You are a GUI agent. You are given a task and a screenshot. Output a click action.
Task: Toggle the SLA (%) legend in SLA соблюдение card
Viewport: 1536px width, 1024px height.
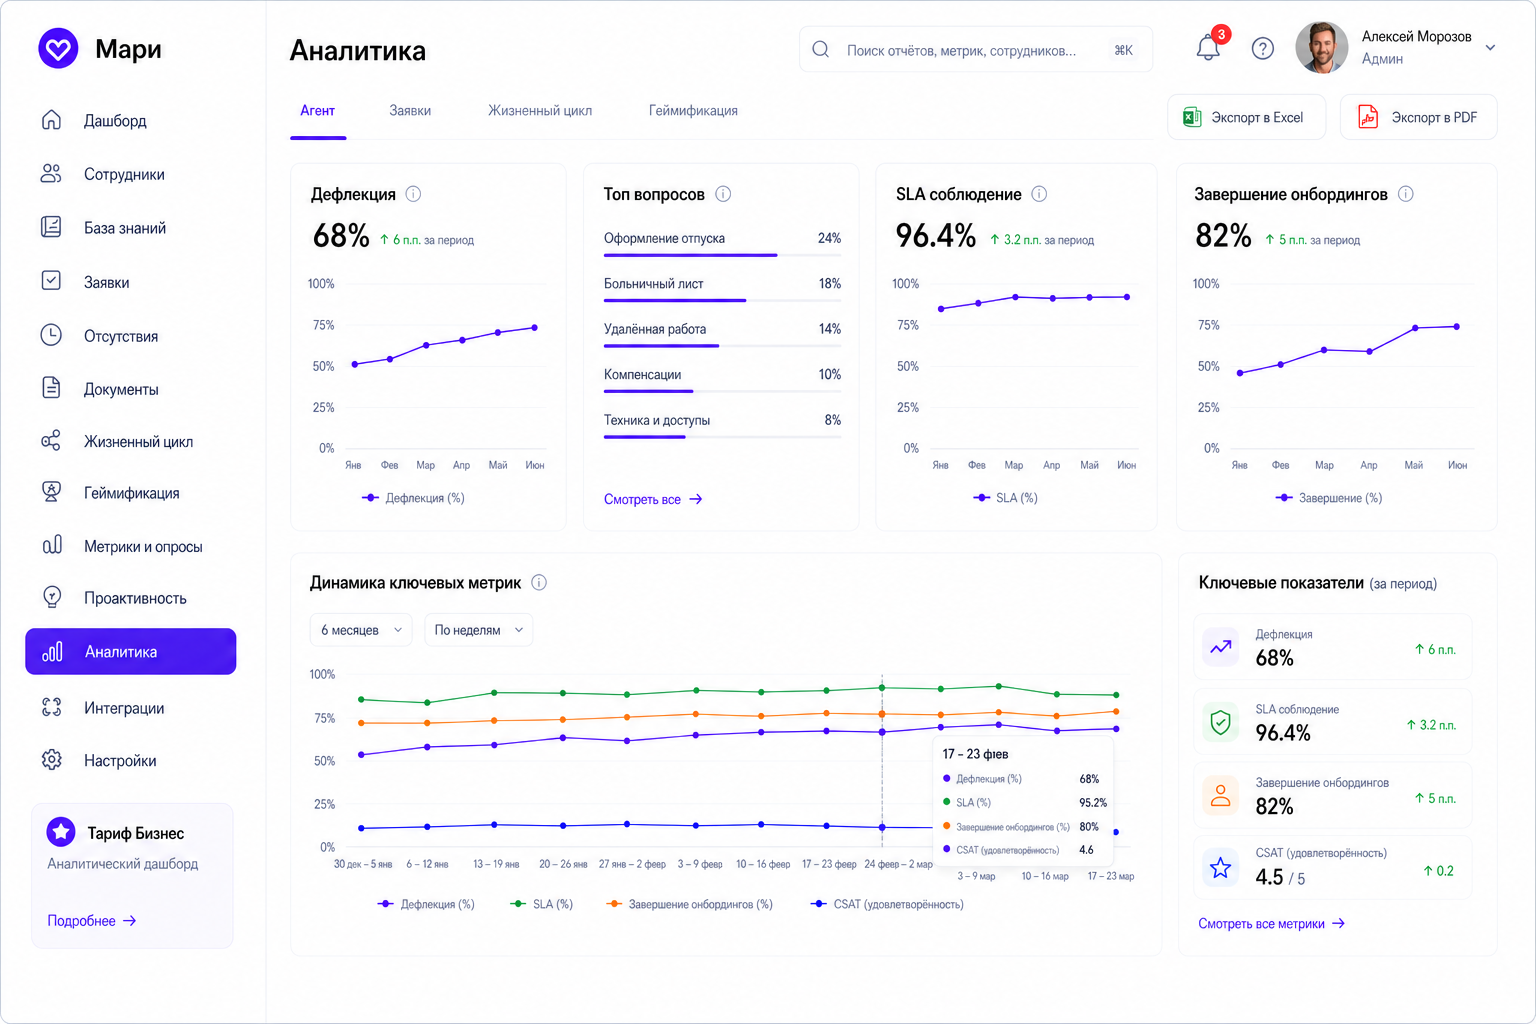(1006, 498)
